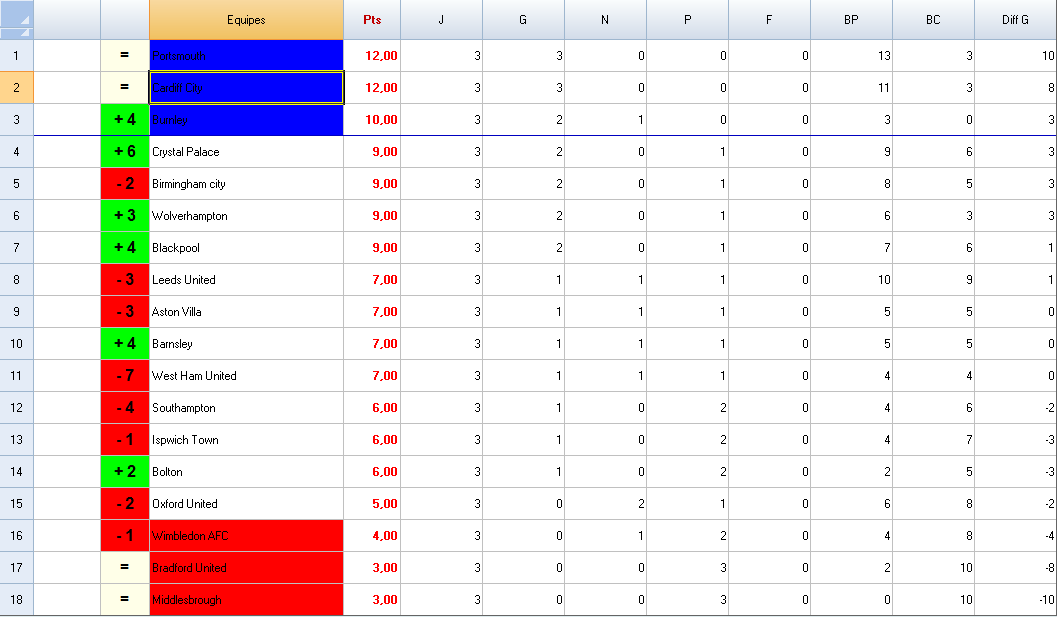Click the J column header
This screenshot has width=1057, height=617.
click(442, 20)
